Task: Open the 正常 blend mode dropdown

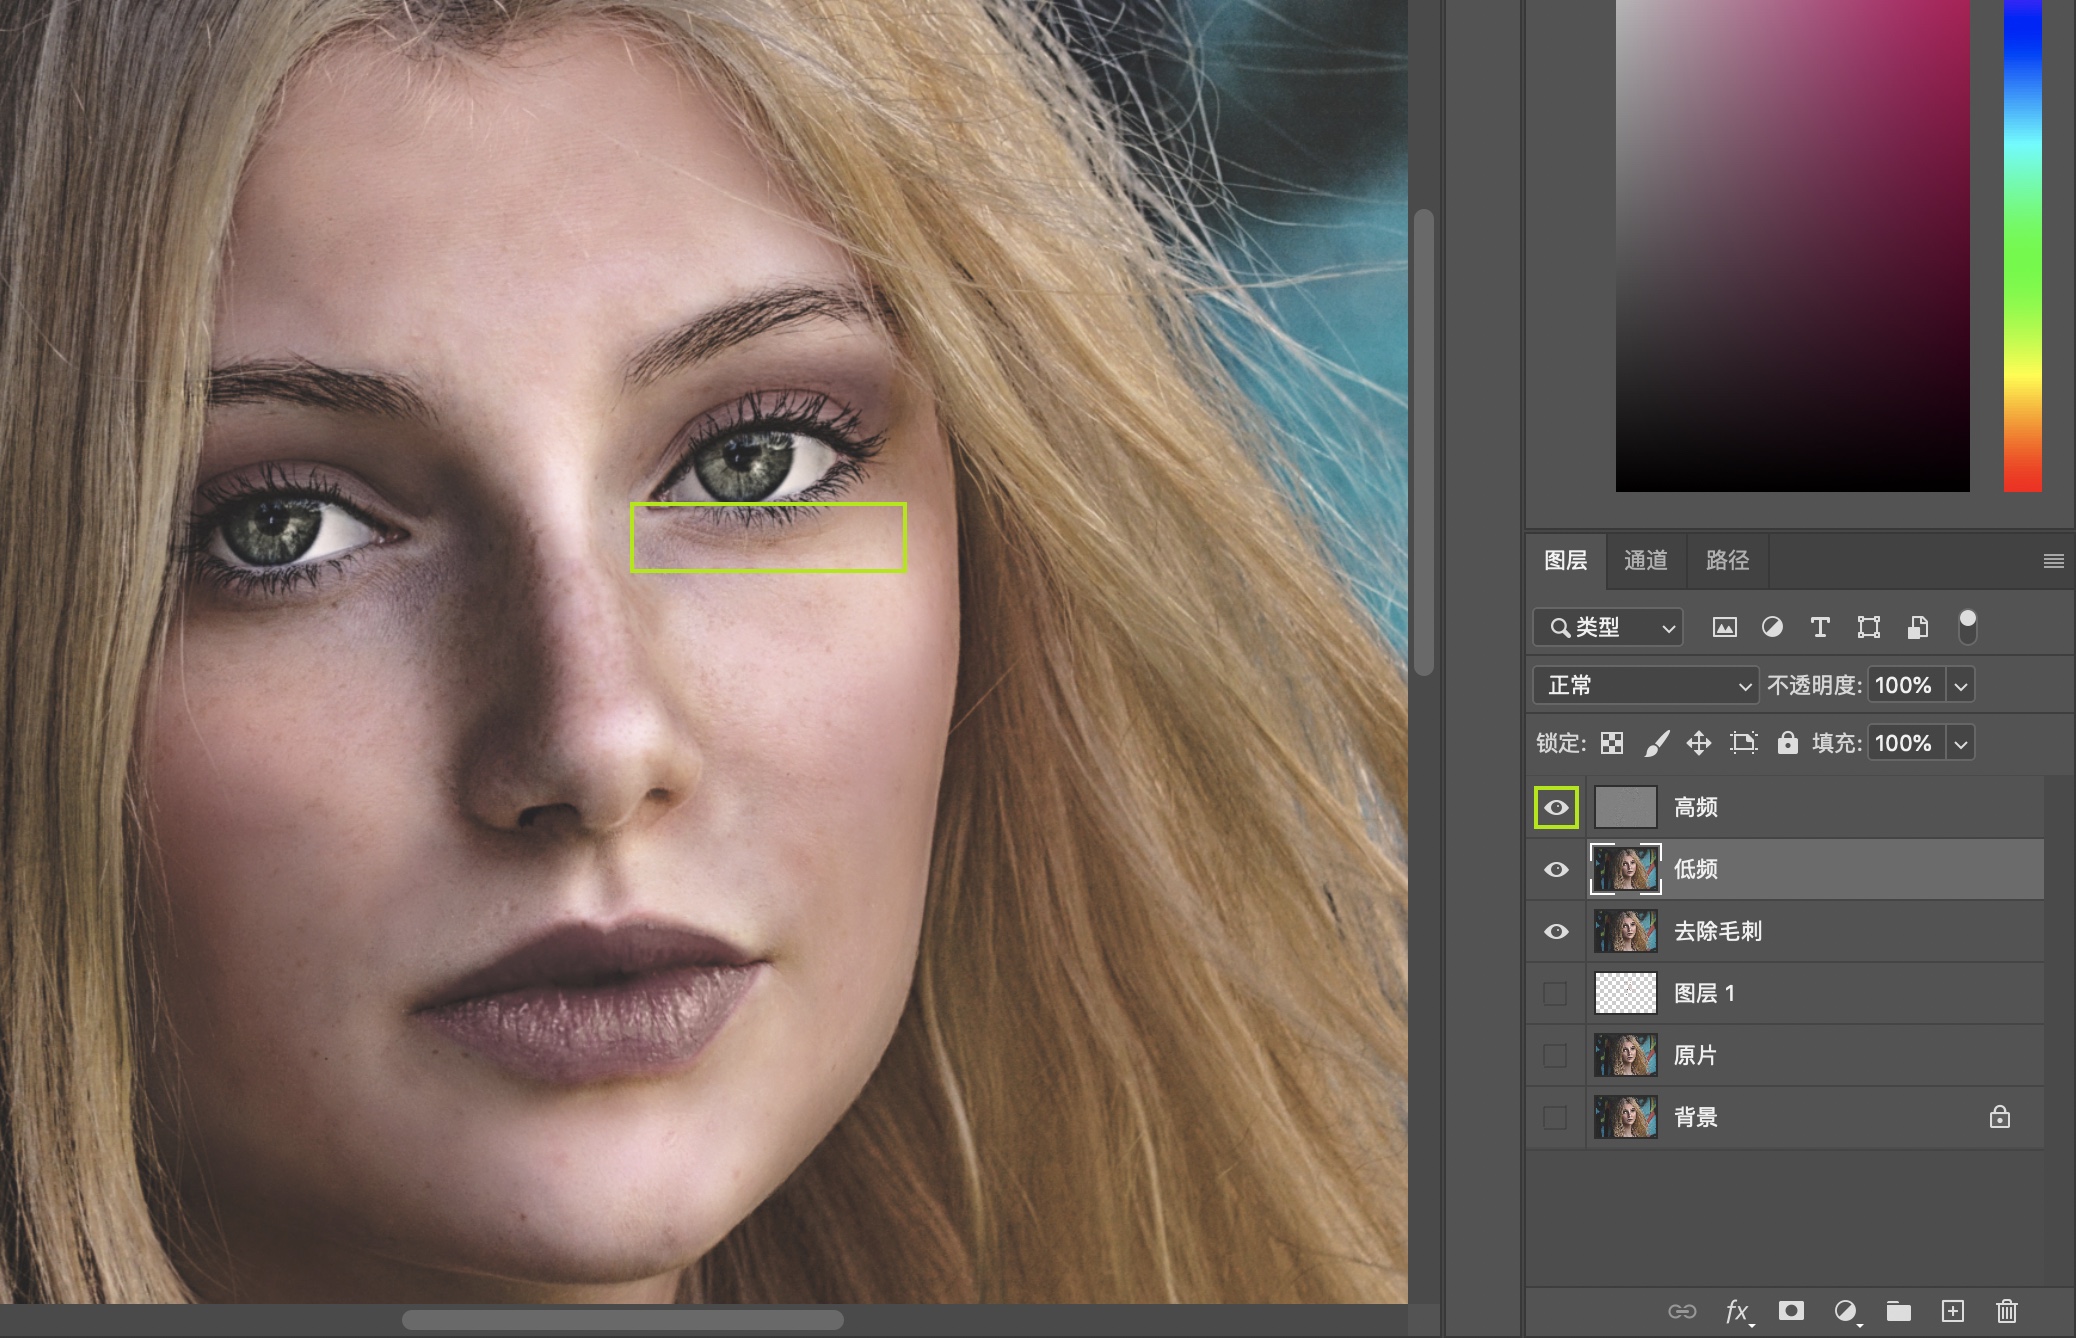Action: click(x=1645, y=685)
